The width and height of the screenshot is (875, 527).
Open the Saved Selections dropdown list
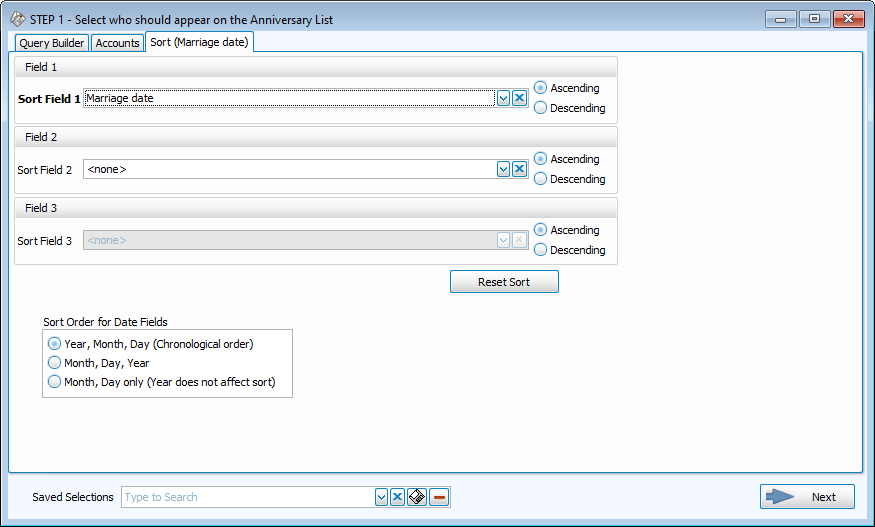coord(381,497)
